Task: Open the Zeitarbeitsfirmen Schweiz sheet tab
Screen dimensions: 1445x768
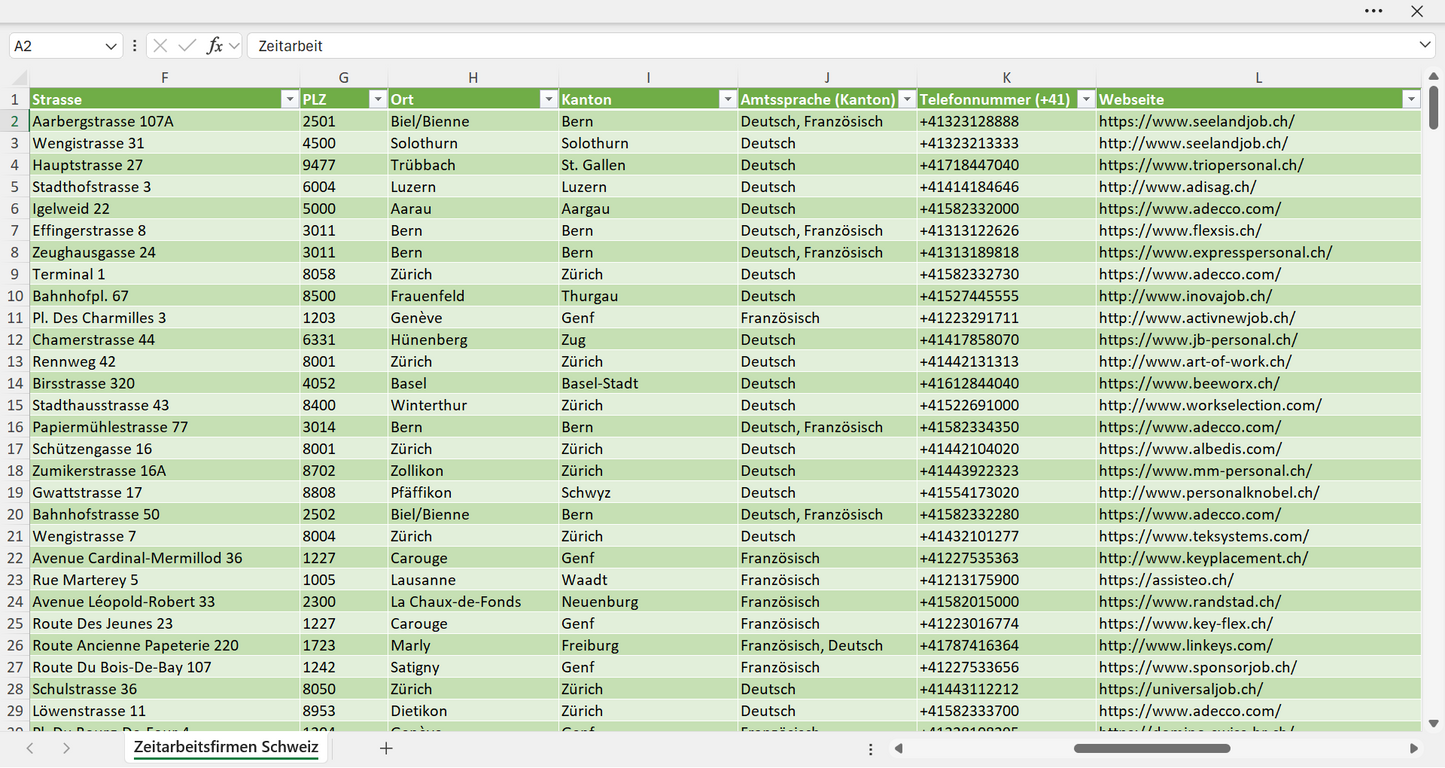Action: 226,747
